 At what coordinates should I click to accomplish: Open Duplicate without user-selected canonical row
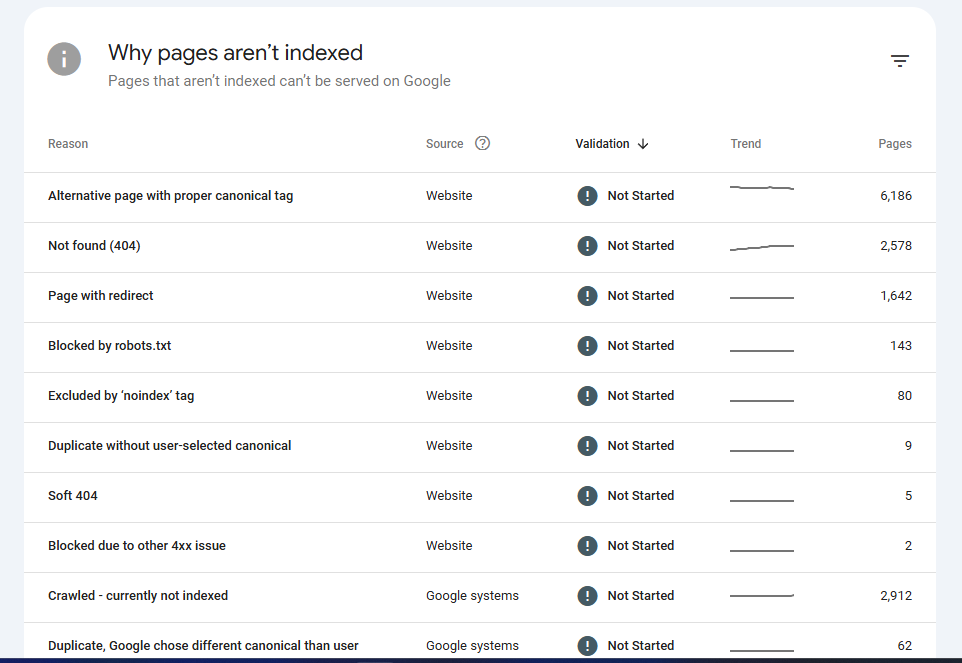coord(480,445)
